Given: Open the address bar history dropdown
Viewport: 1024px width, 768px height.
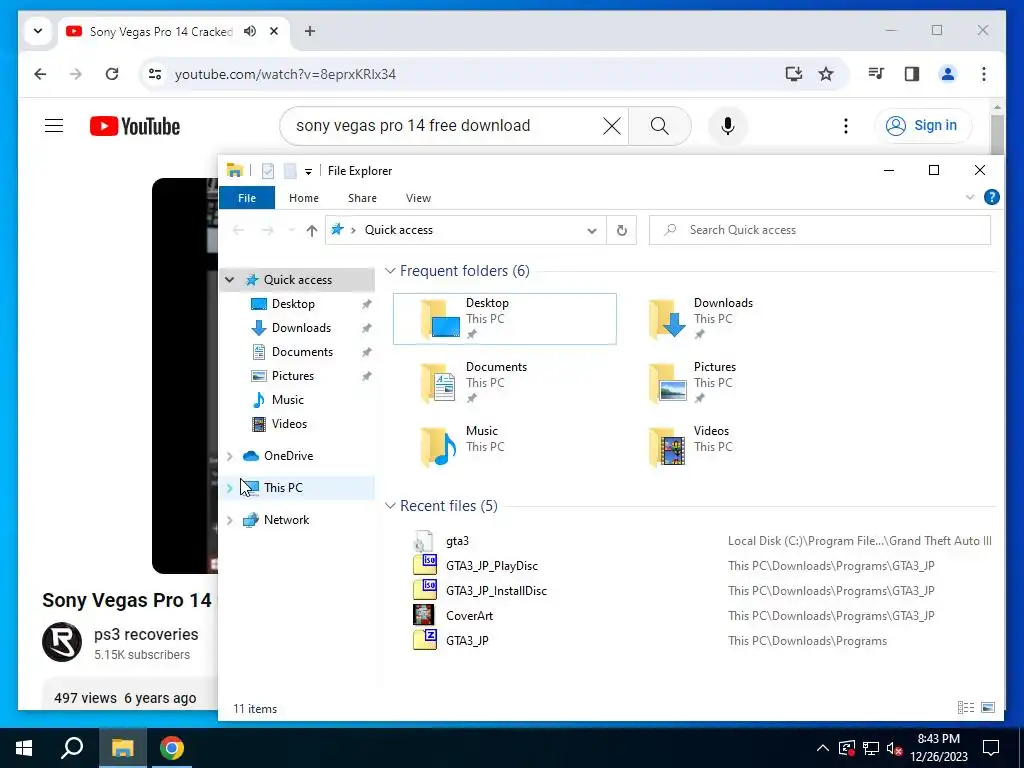Looking at the screenshot, I should (x=592, y=231).
